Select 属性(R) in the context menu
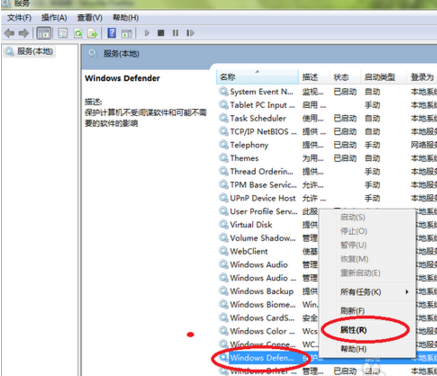 [x=353, y=330]
